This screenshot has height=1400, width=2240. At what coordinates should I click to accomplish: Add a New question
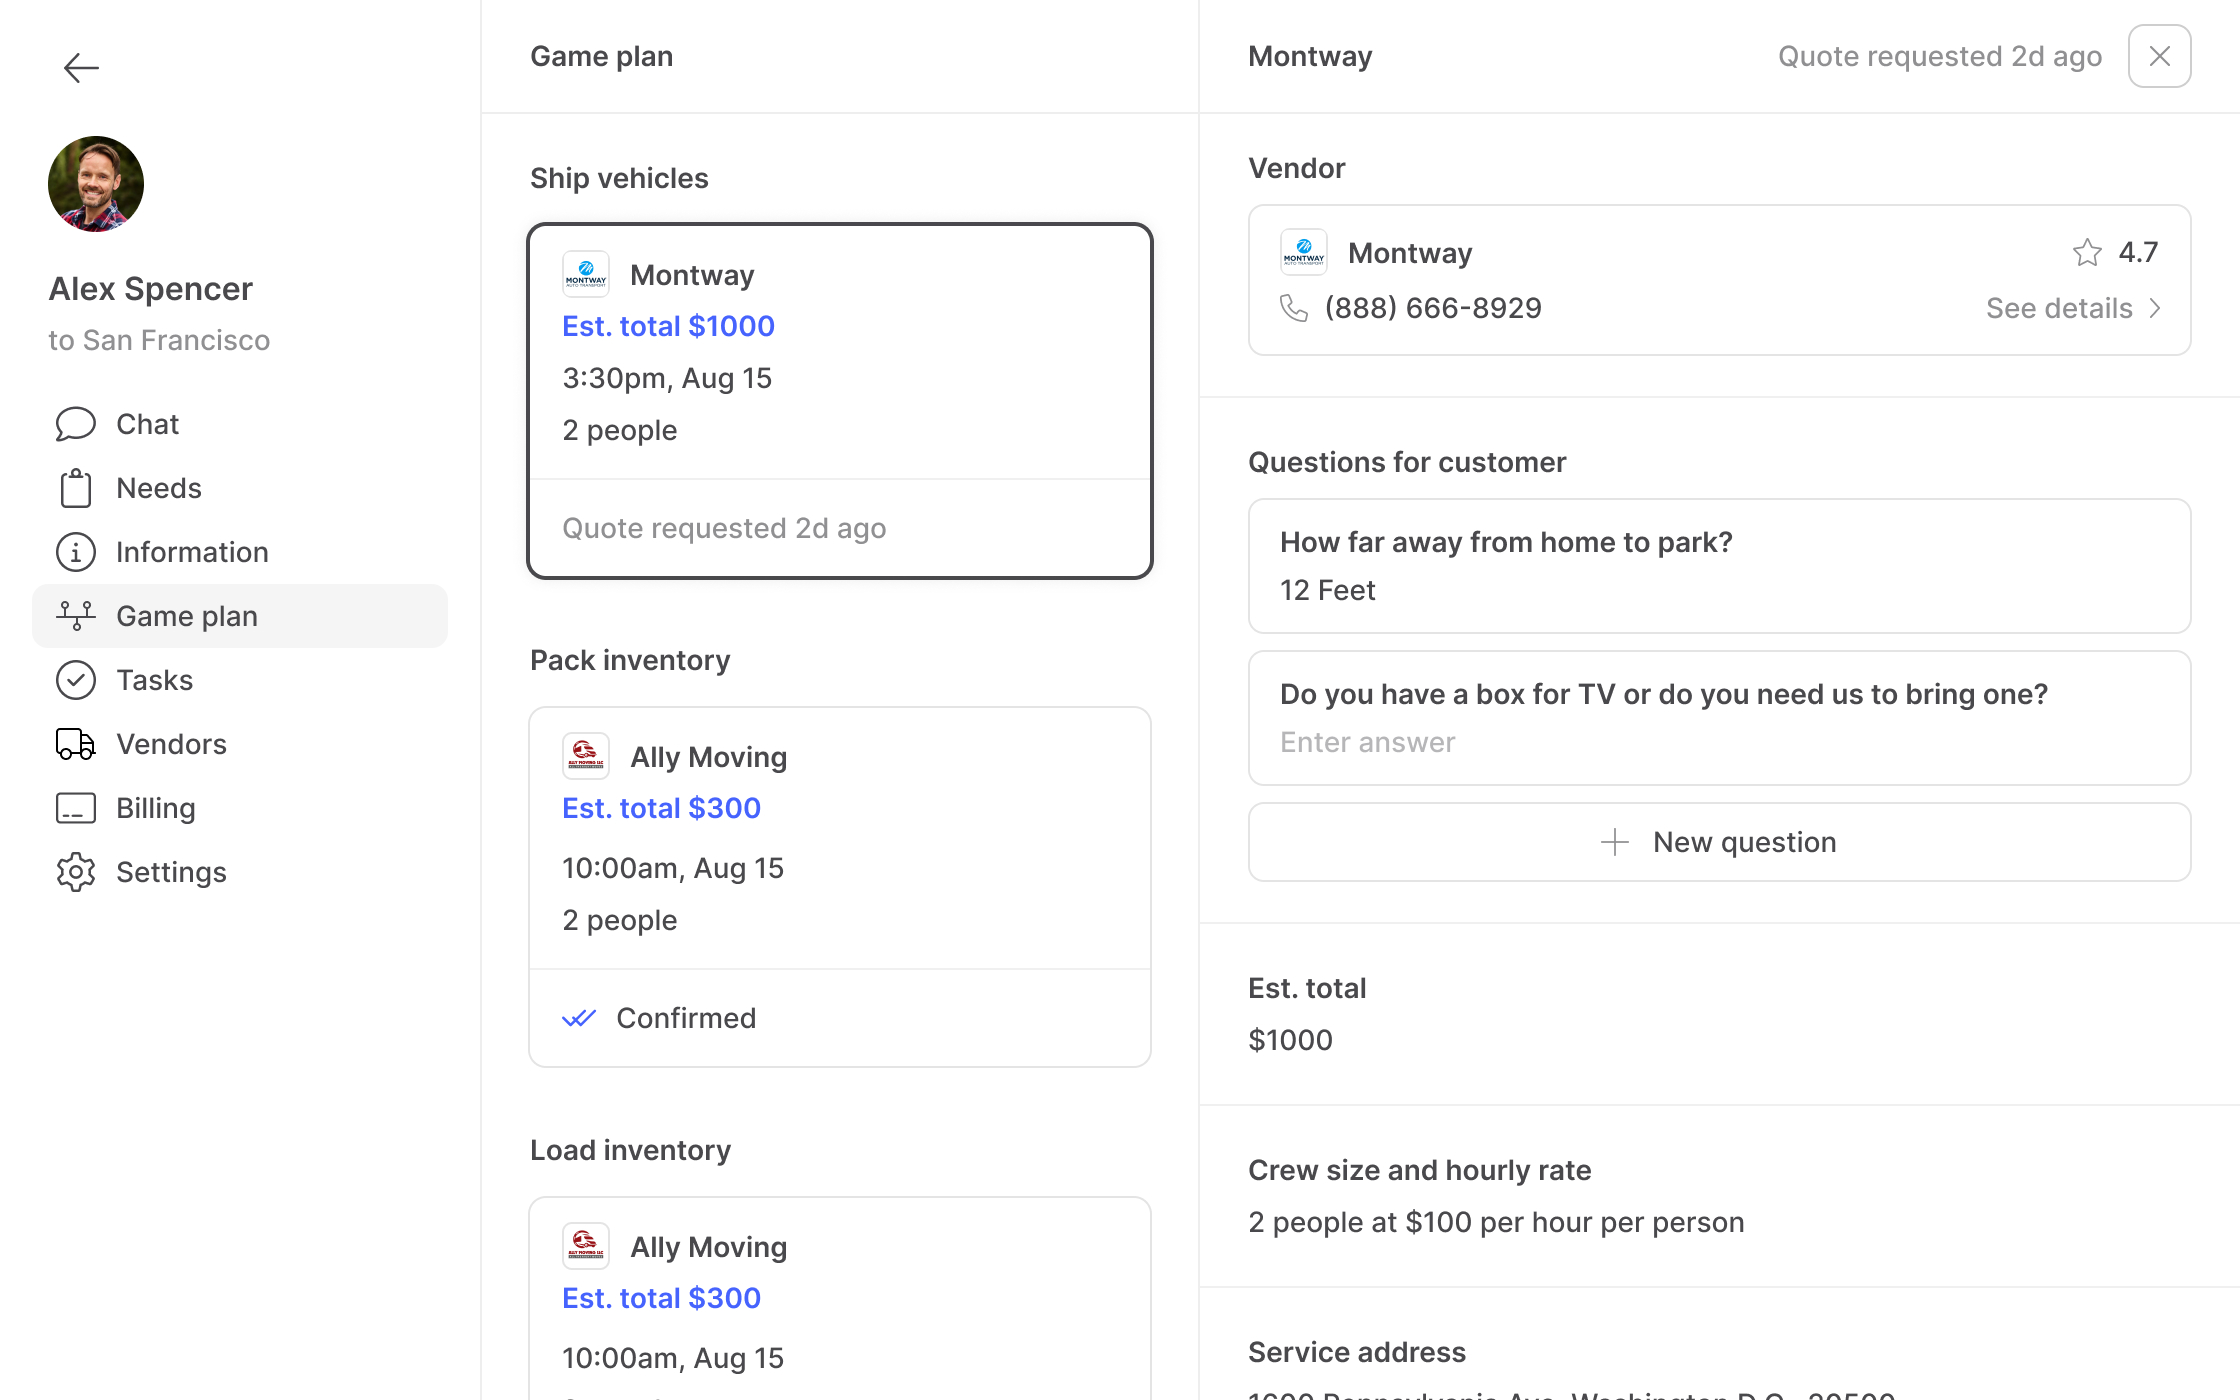(1719, 842)
